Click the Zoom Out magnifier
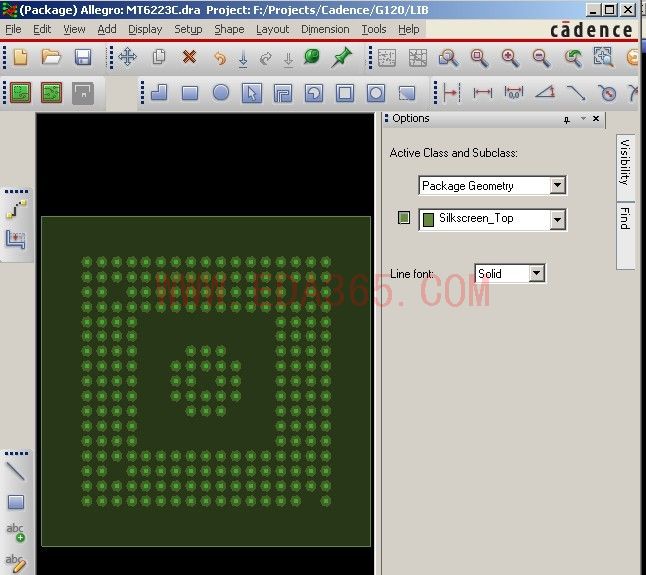The width and height of the screenshot is (646, 575). 541,58
